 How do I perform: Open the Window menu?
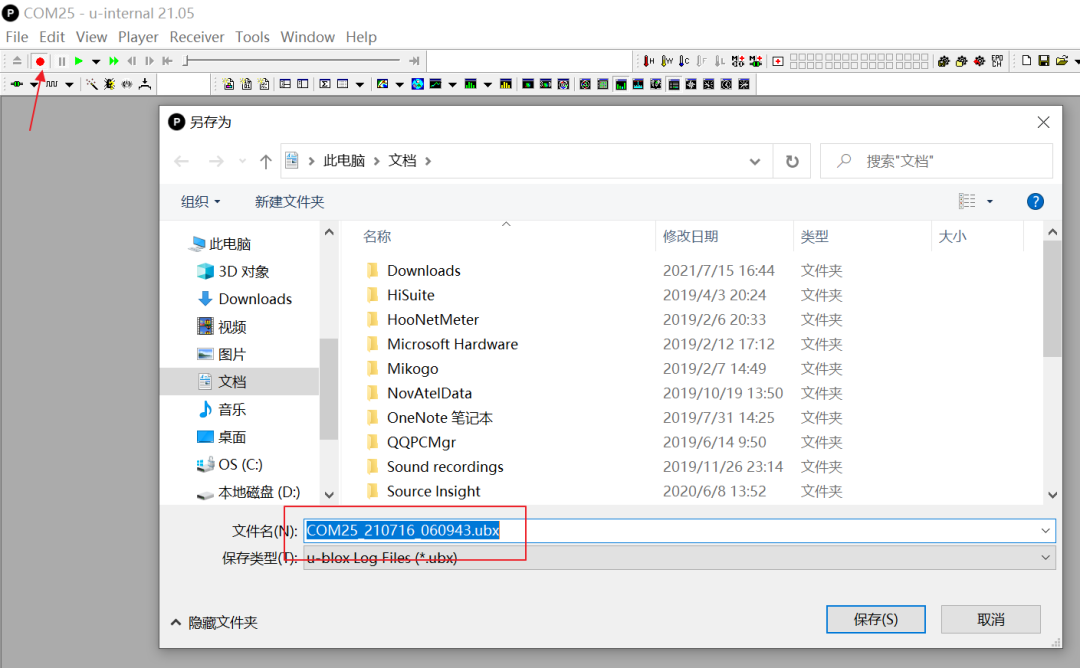coord(307,36)
